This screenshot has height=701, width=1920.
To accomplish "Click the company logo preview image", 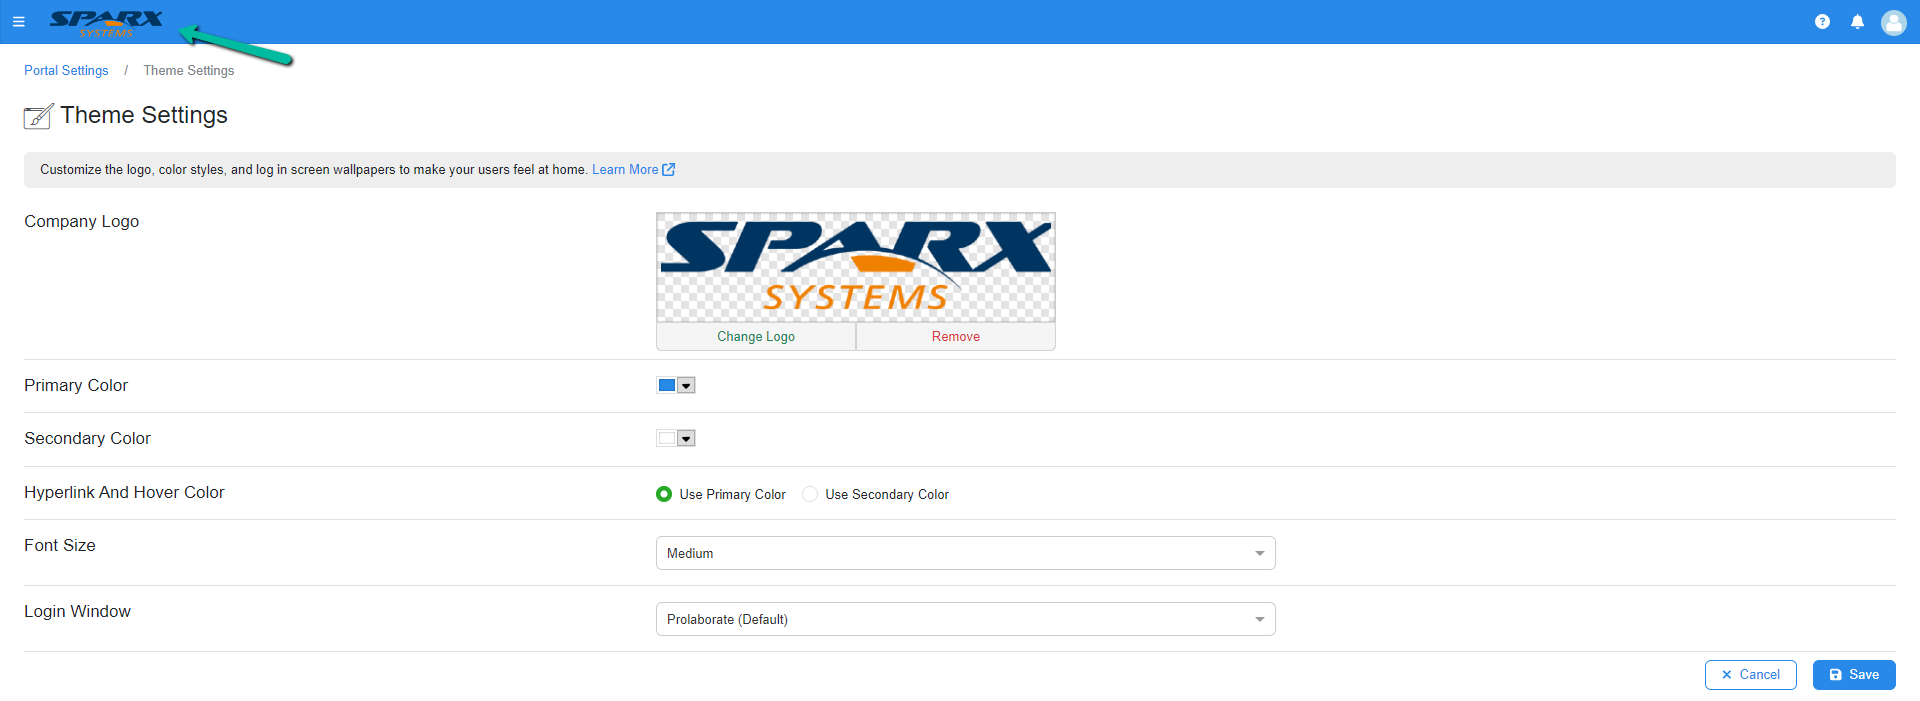I will (x=856, y=267).
